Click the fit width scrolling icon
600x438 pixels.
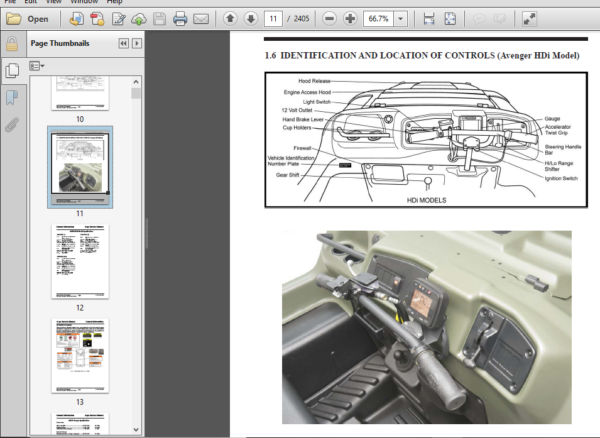(x=429, y=18)
